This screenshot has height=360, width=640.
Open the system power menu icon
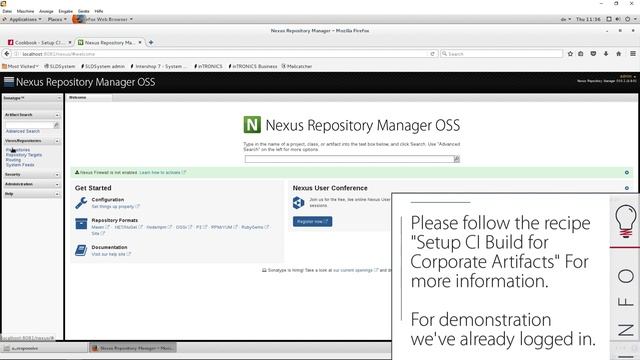[629, 19]
